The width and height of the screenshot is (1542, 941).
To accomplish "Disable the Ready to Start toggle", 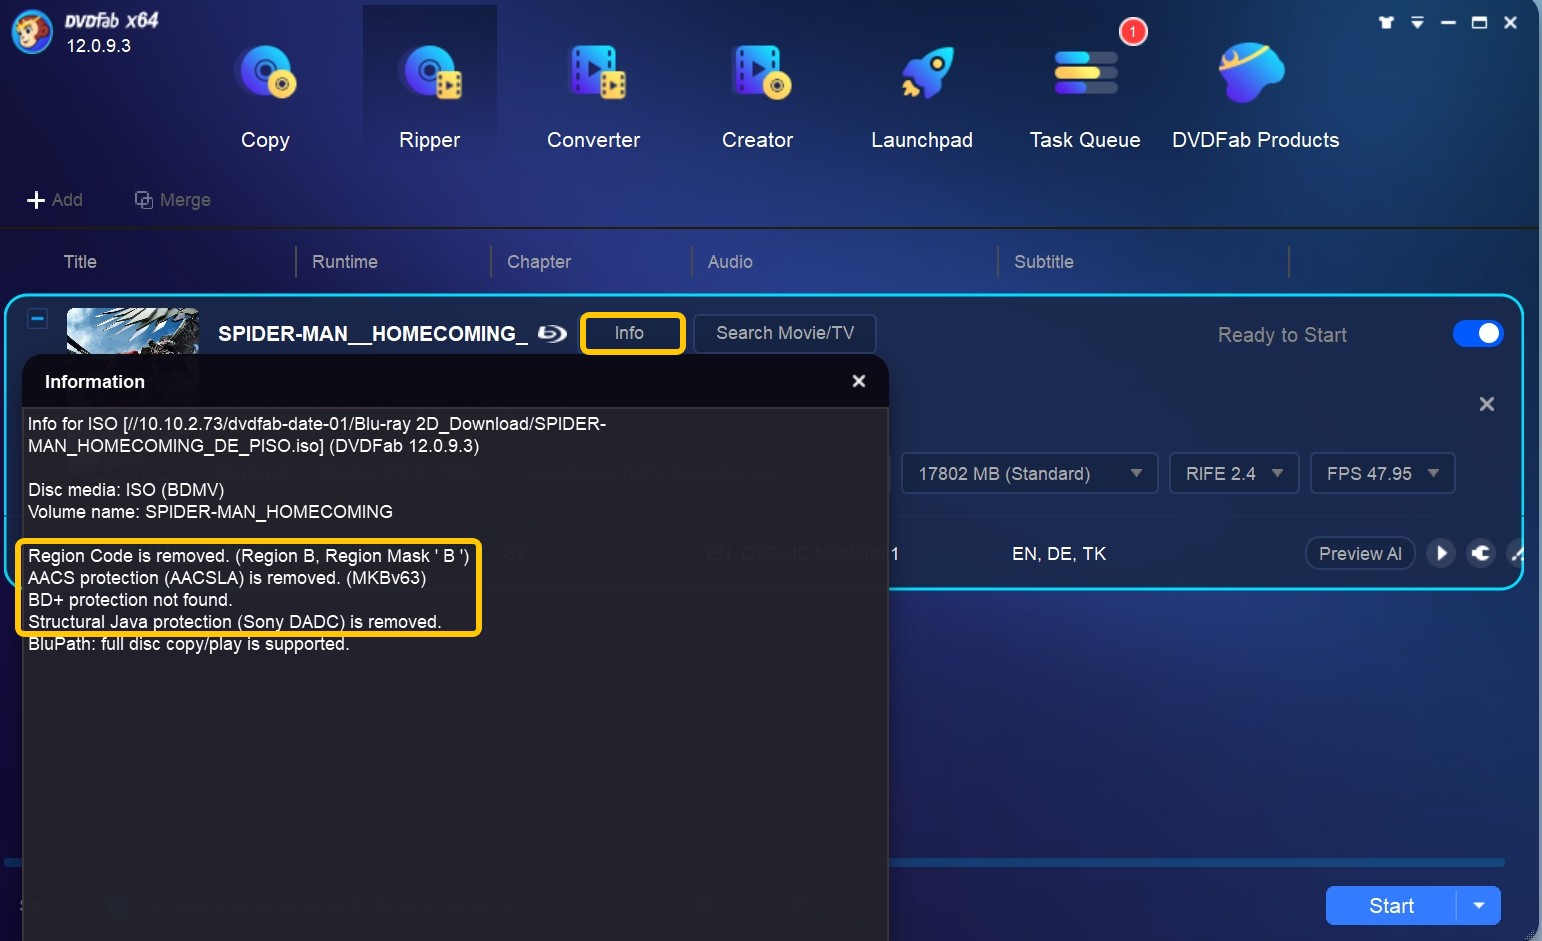I will (x=1478, y=334).
